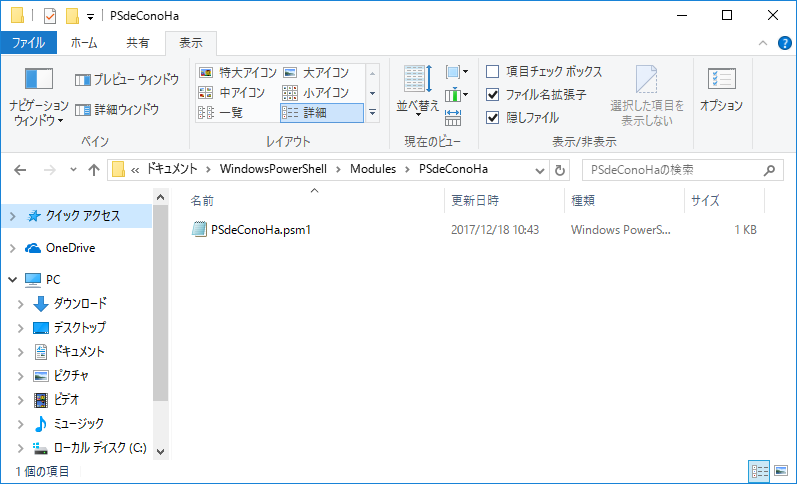Image resolution: width=797 pixels, height=484 pixels.
Task: Go up one folder level arrow
Action: coord(94,170)
